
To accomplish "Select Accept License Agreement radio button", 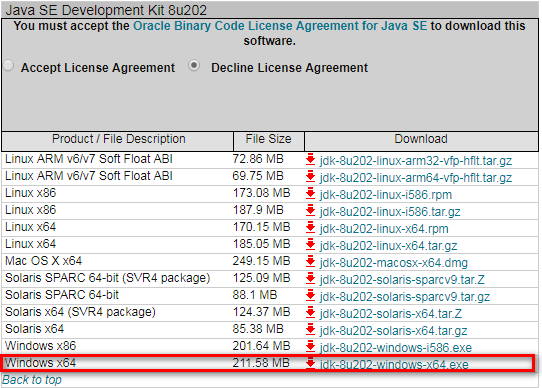I will tap(8, 66).
